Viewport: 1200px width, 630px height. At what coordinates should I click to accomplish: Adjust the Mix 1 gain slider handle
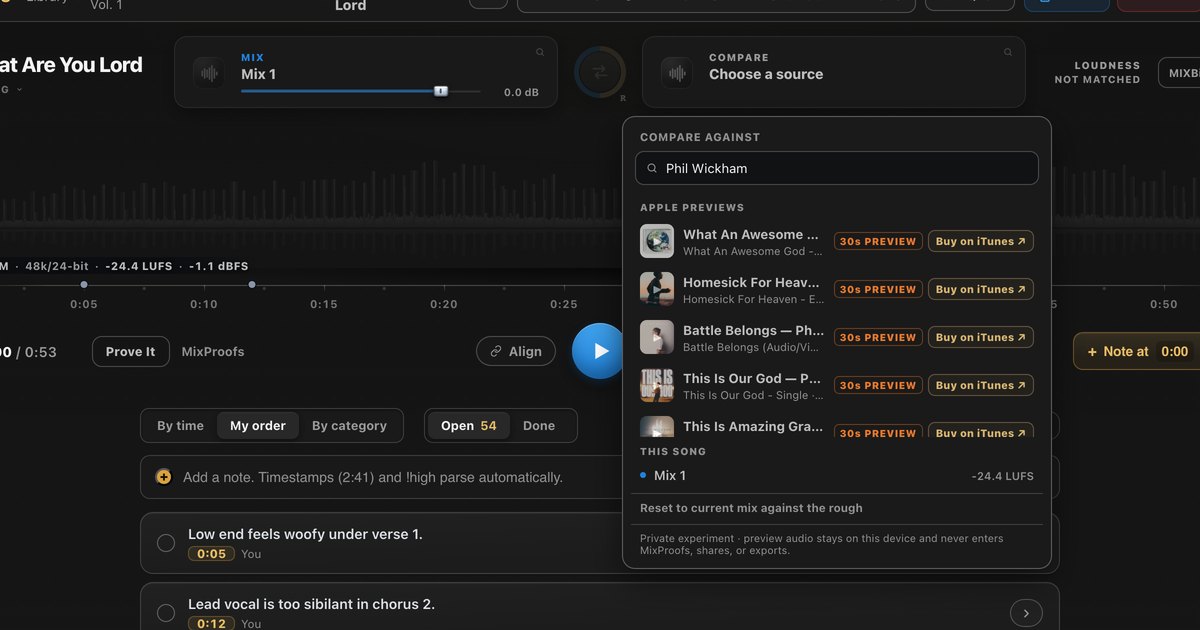441,91
